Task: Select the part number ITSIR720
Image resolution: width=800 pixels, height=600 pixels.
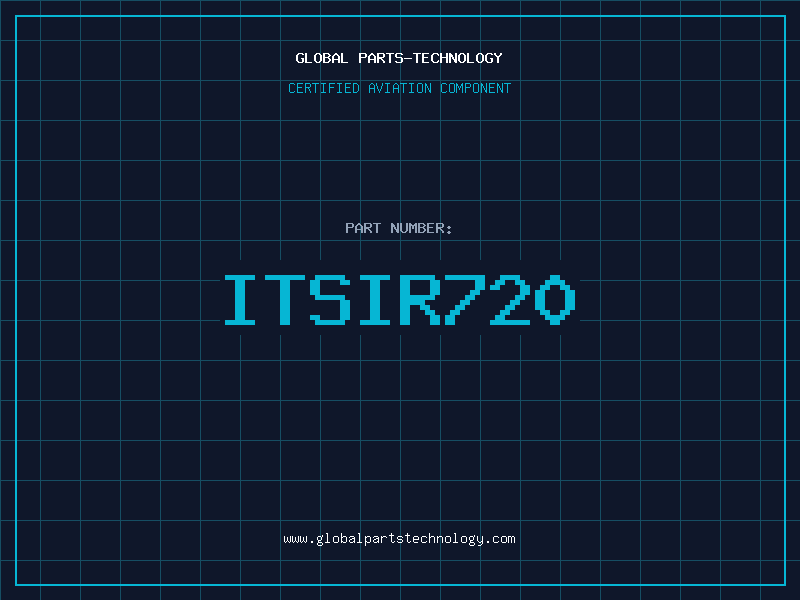Action: coord(400,299)
